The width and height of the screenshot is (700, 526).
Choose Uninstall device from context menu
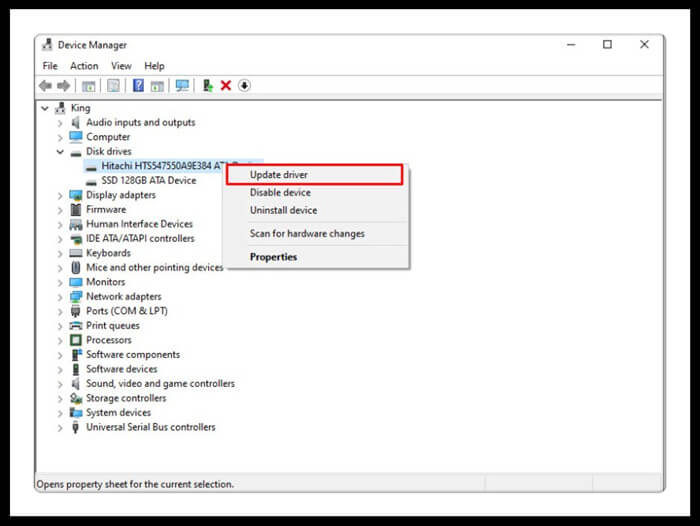(316, 210)
